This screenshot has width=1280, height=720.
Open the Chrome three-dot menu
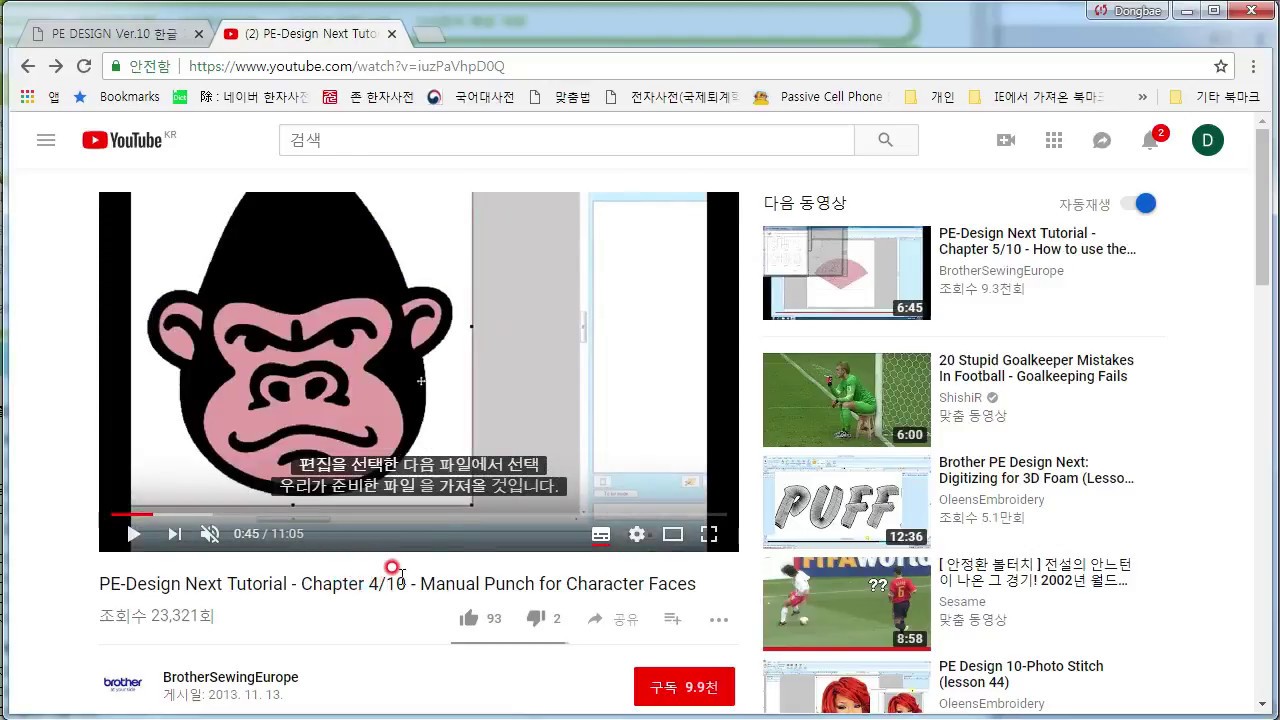point(1253,66)
